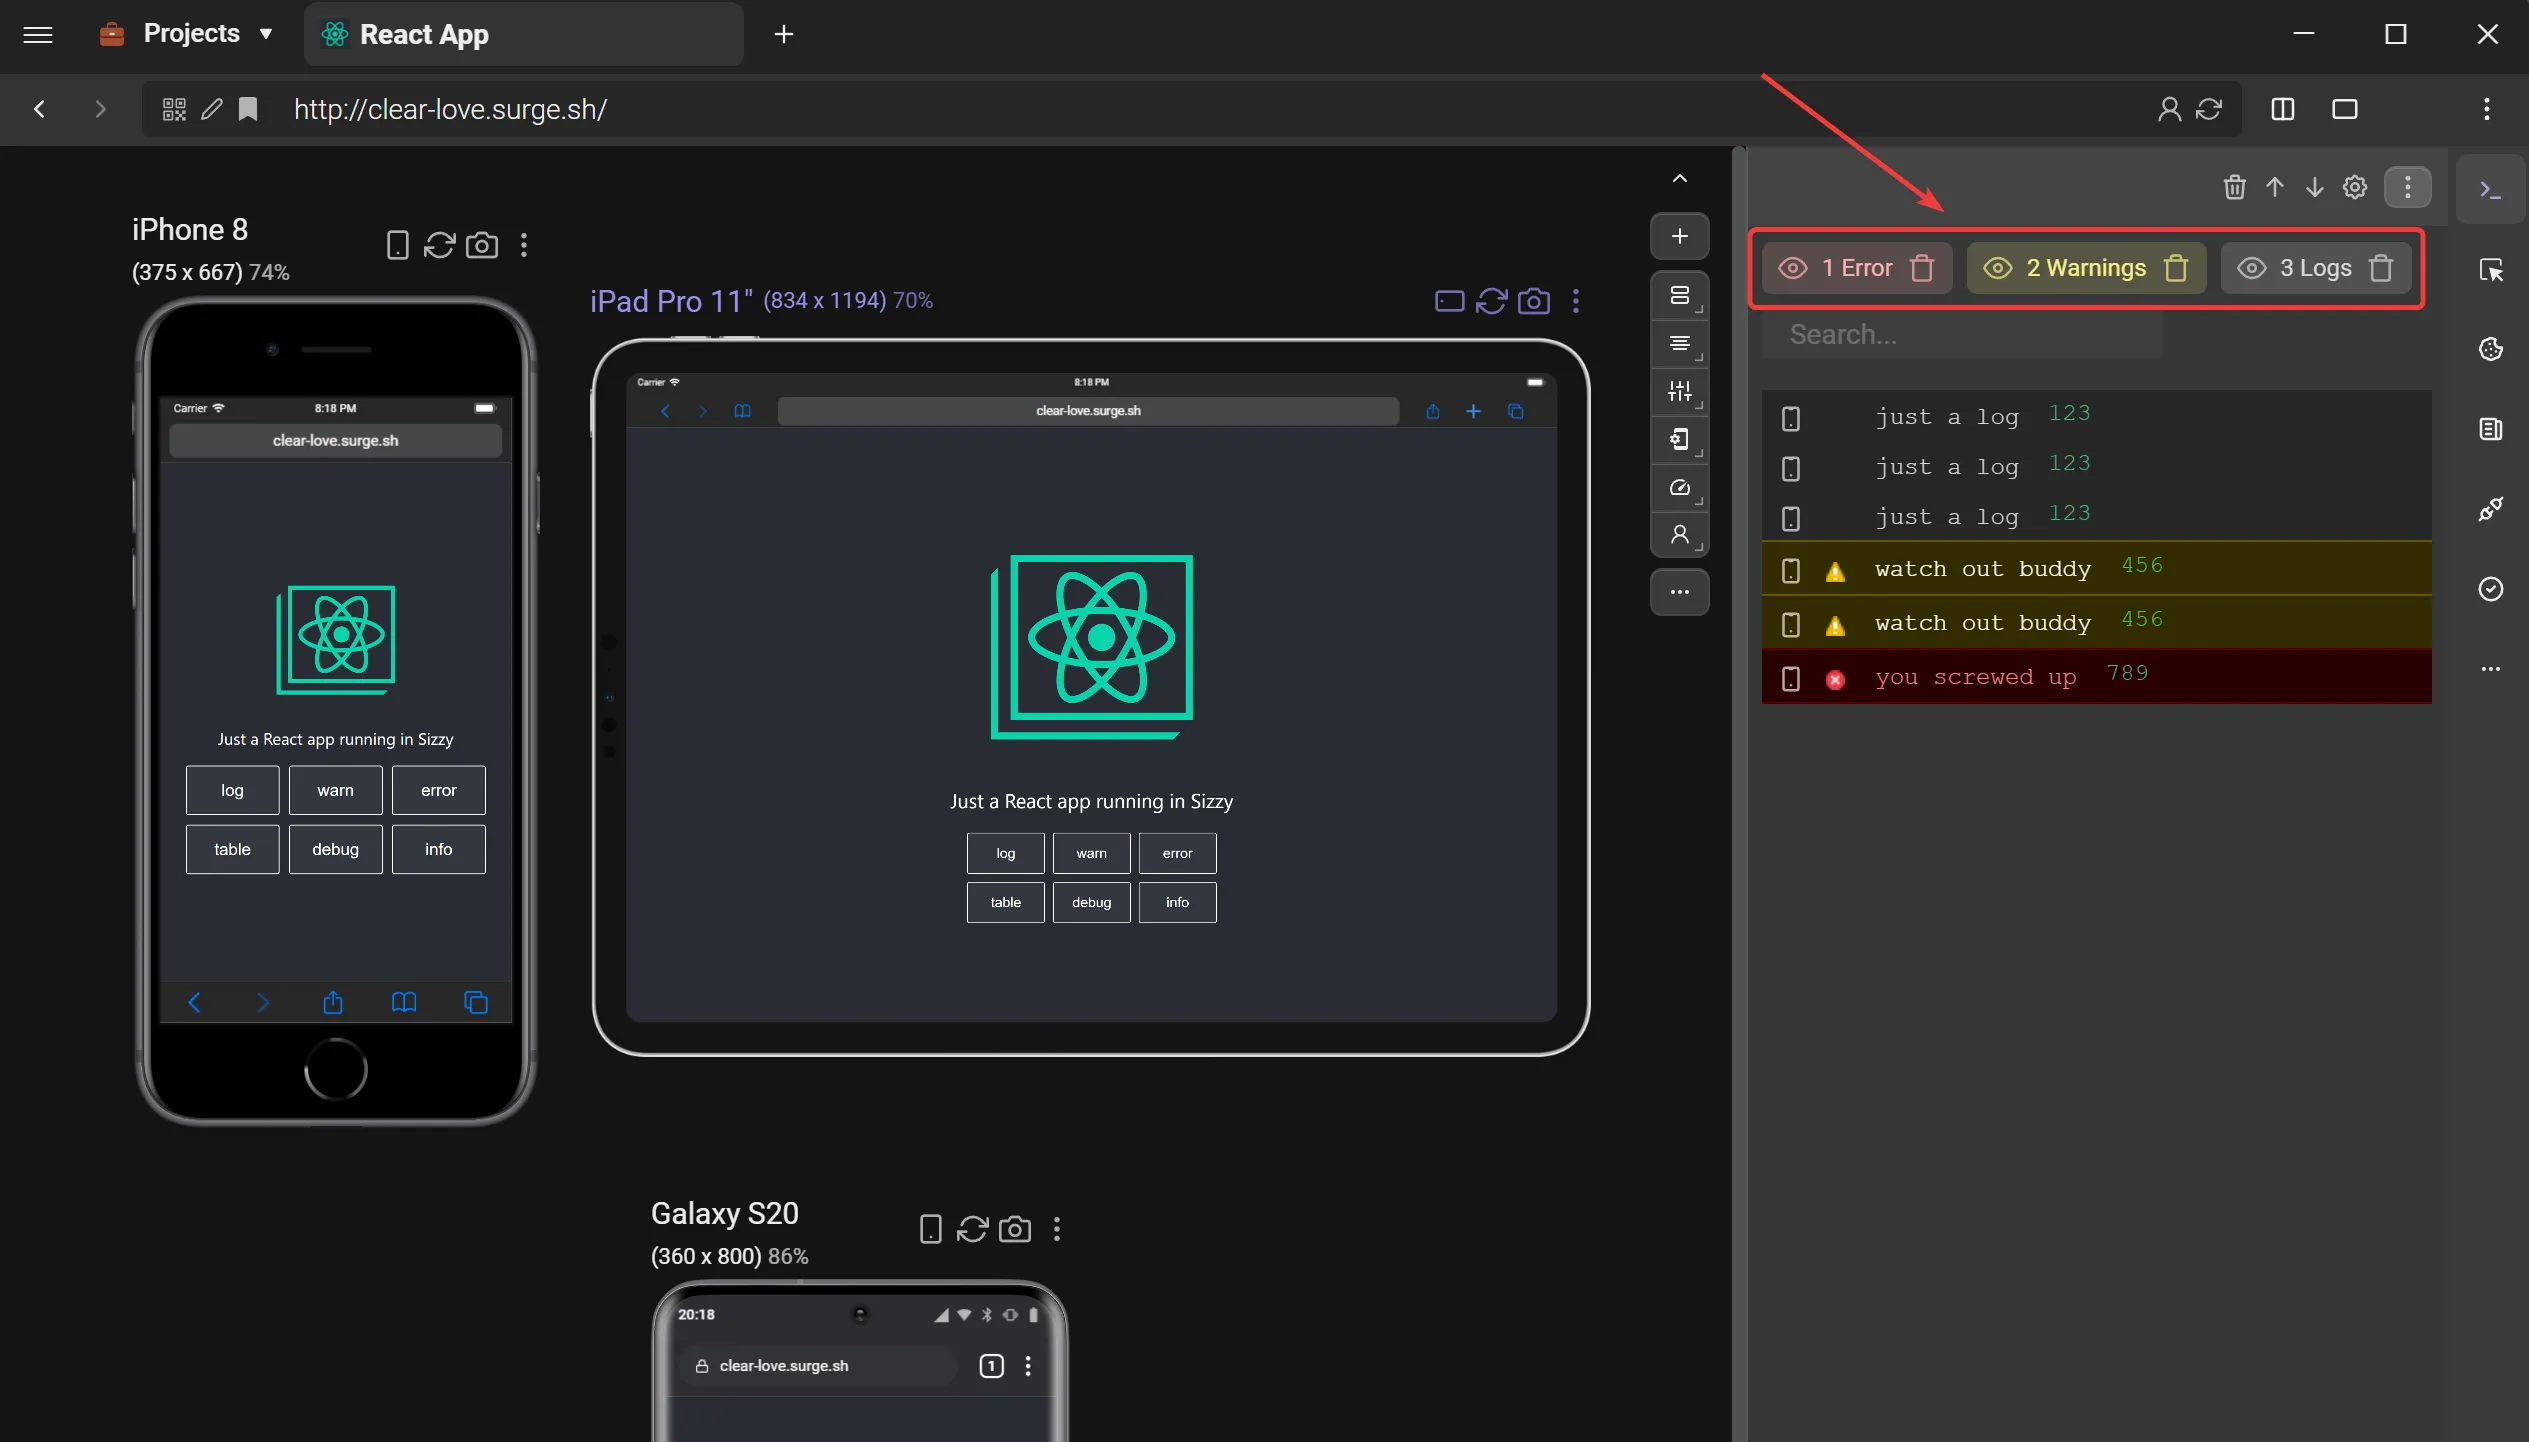The width and height of the screenshot is (2529, 1442).
Task: Open console settings gear icon
Action: point(2355,187)
